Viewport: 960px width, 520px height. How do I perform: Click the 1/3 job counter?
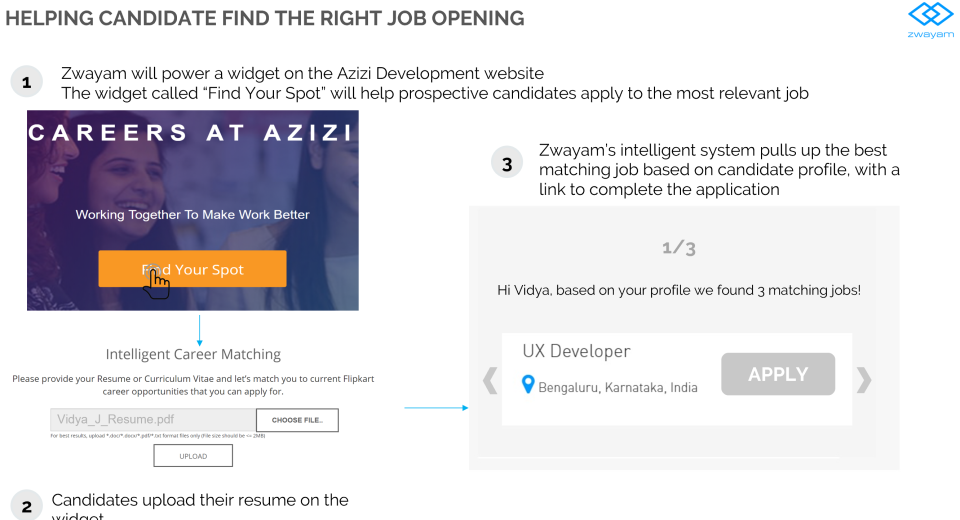coord(679,247)
